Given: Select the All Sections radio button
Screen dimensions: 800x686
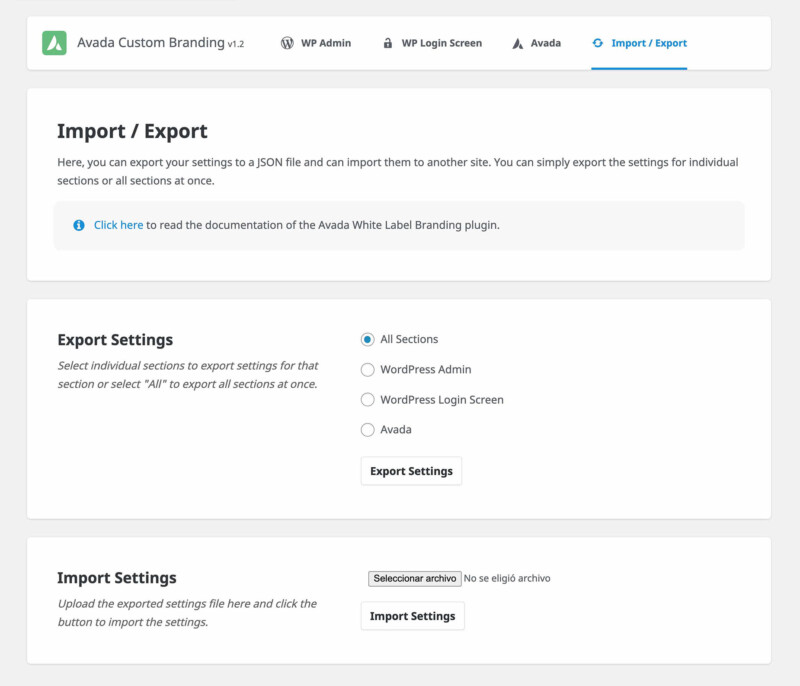Looking at the screenshot, I should point(369,339).
